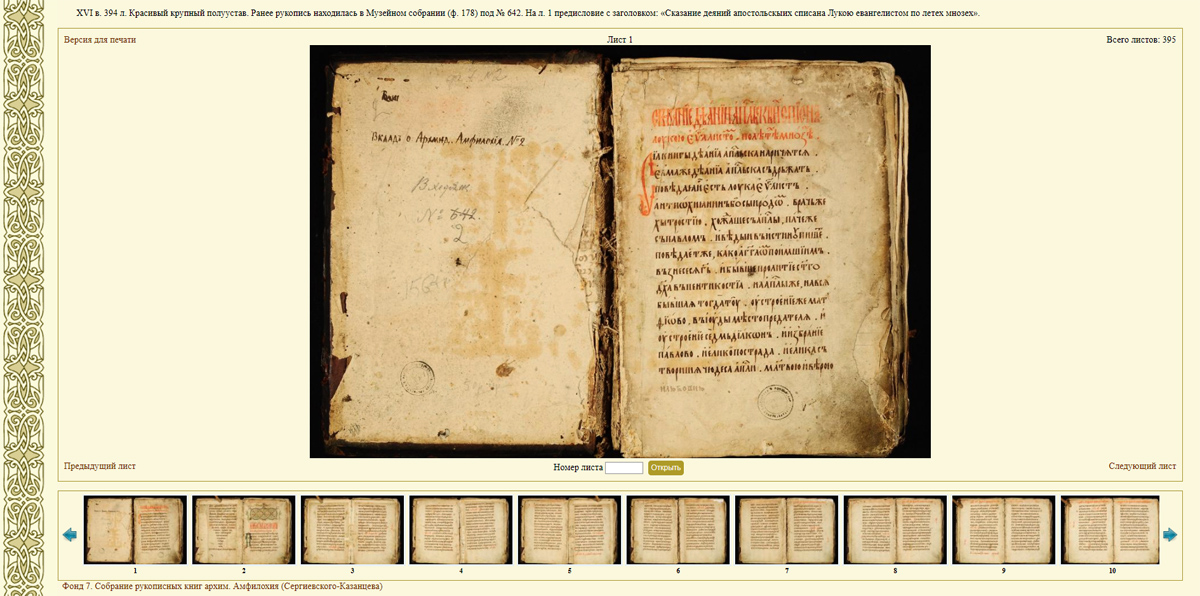Show sheet 9 from thumbnail strip
The image size is (1200, 596).
[x=1003, y=530]
